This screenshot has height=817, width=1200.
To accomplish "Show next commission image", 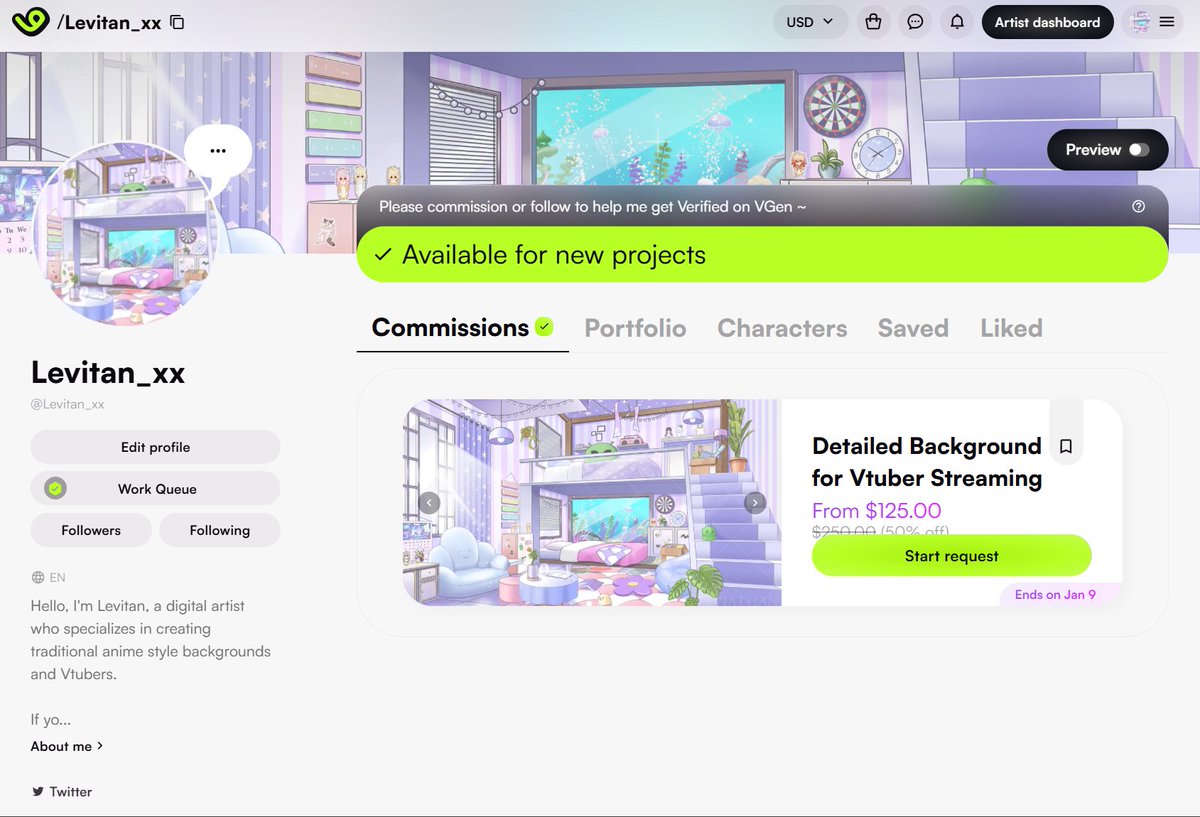I will (755, 502).
